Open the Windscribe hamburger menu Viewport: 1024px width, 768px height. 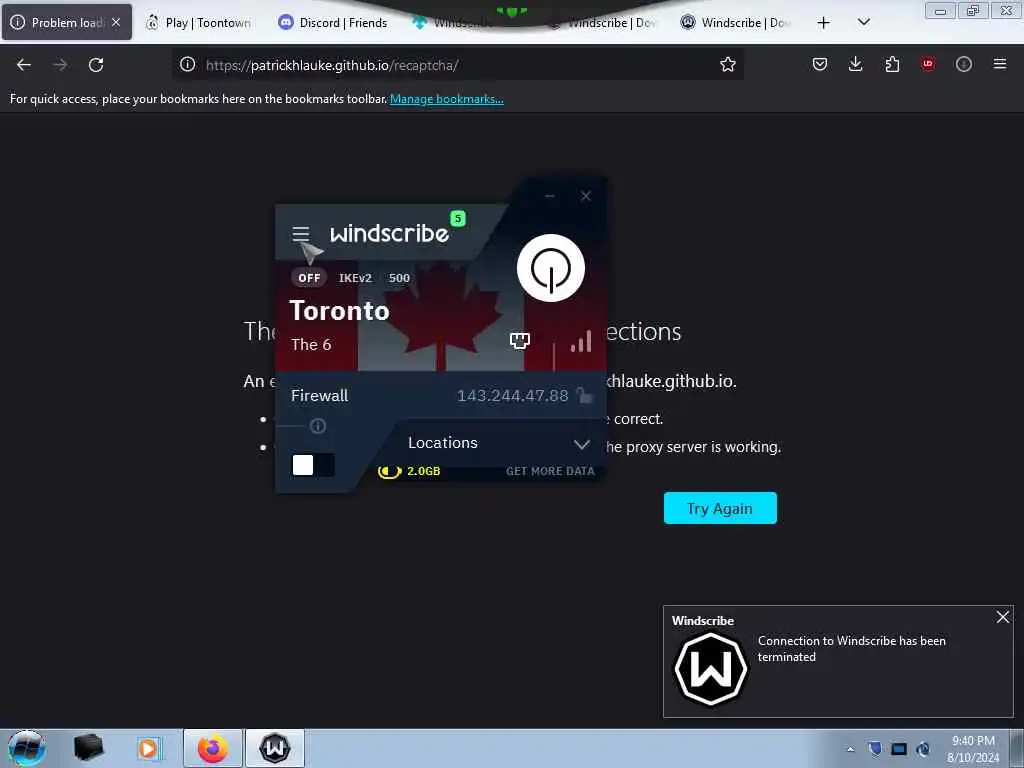click(x=300, y=233)
